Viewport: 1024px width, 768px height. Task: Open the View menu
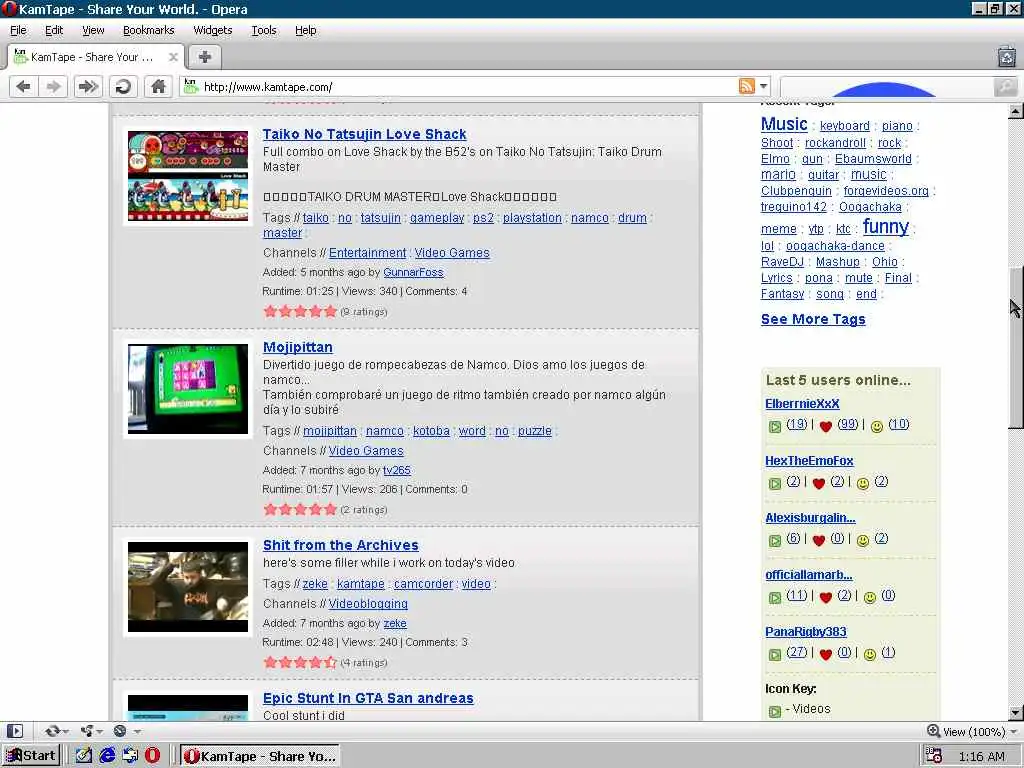[x=93, y=30]
